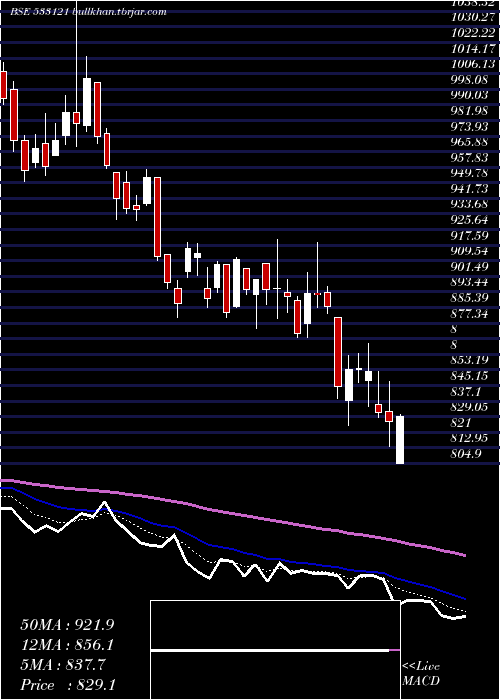Select the 990.03 axis value

coord(471,96)
